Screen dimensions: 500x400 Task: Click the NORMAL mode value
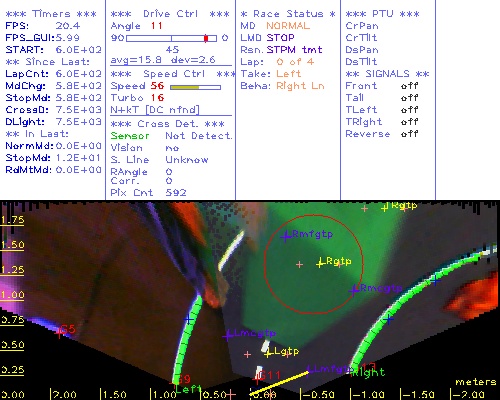288,26
